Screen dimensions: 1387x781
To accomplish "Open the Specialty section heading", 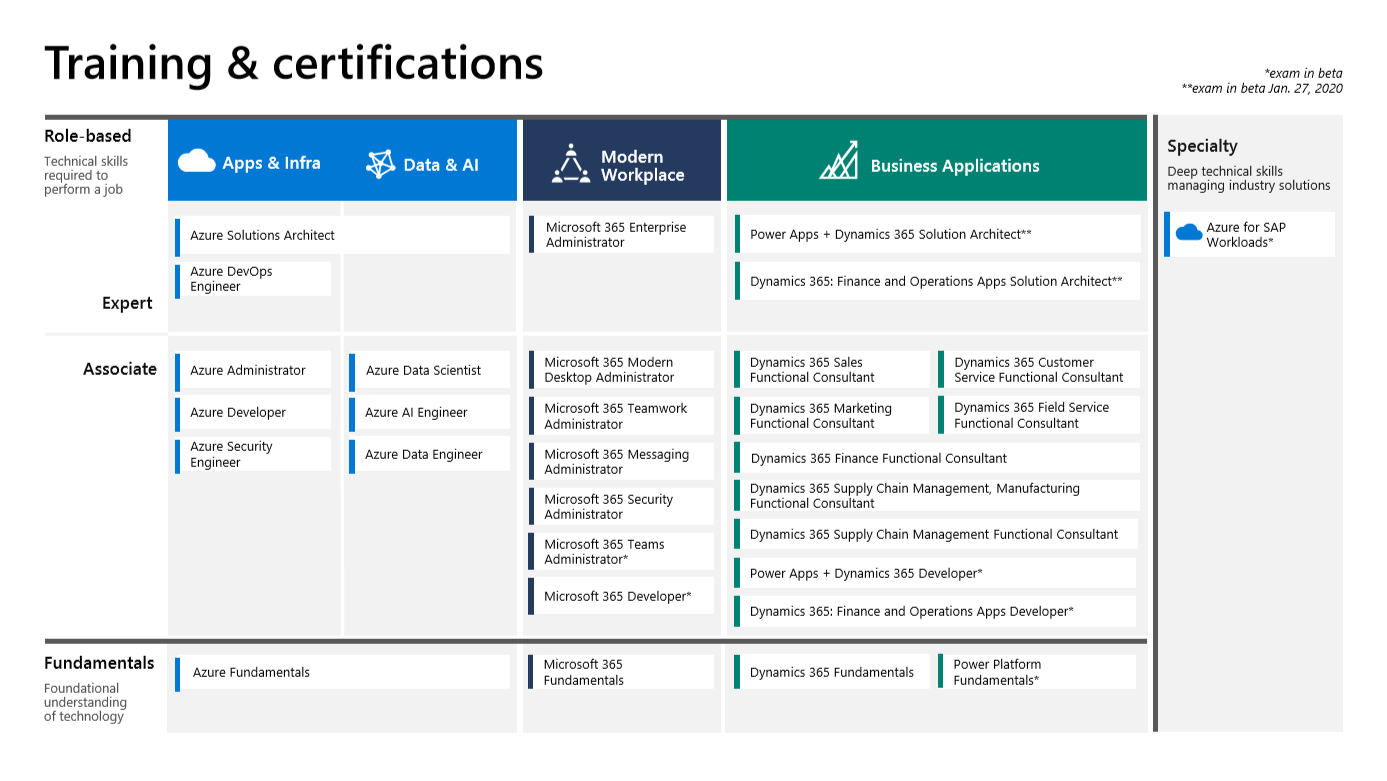I will pos(1202,146).
